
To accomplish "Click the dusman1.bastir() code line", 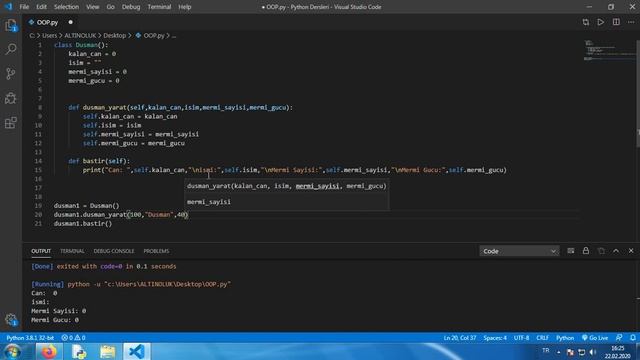I will (83, 223).
